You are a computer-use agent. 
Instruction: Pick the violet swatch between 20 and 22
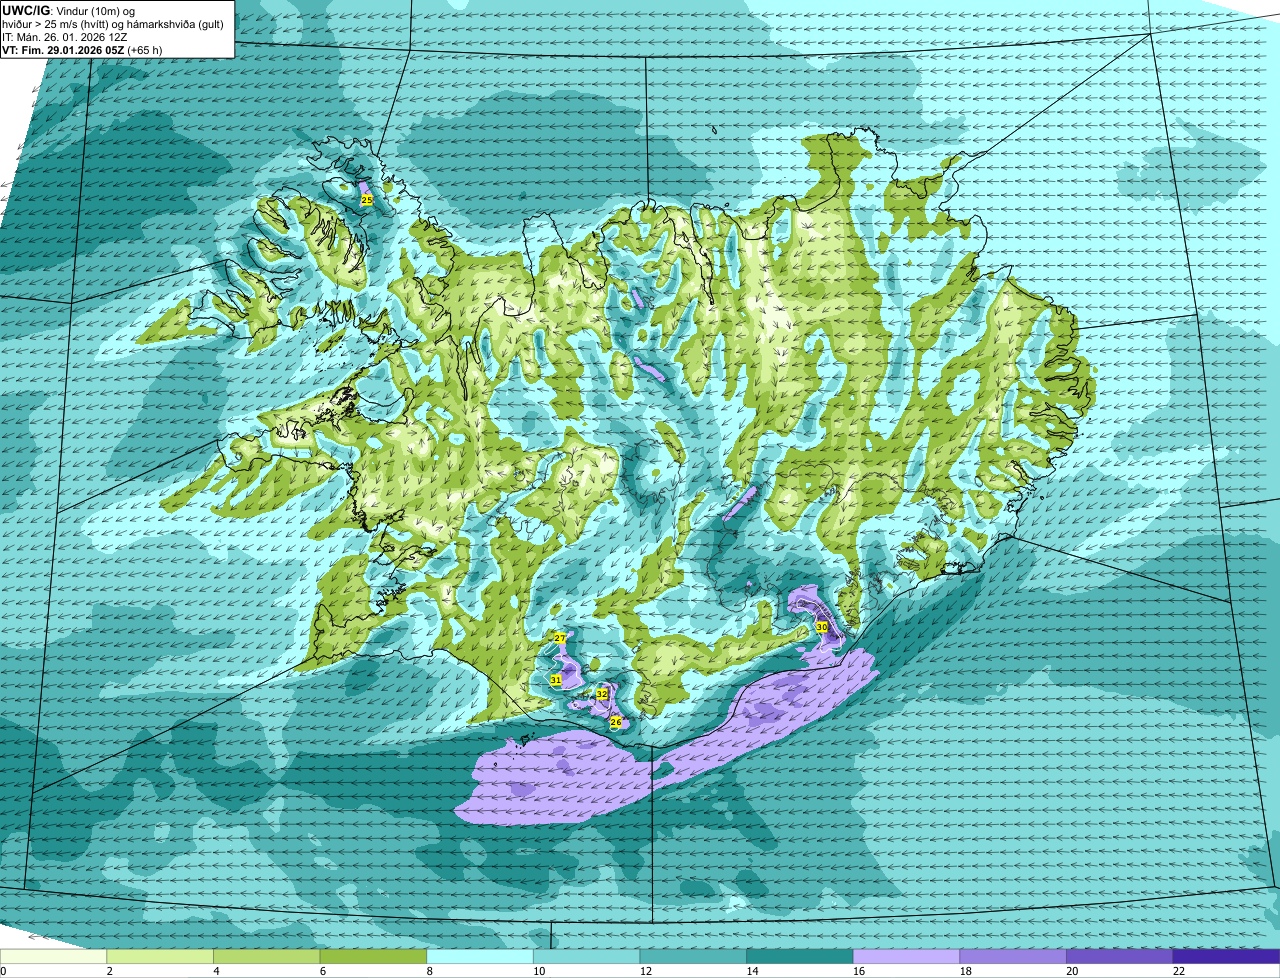(1119, 956)
